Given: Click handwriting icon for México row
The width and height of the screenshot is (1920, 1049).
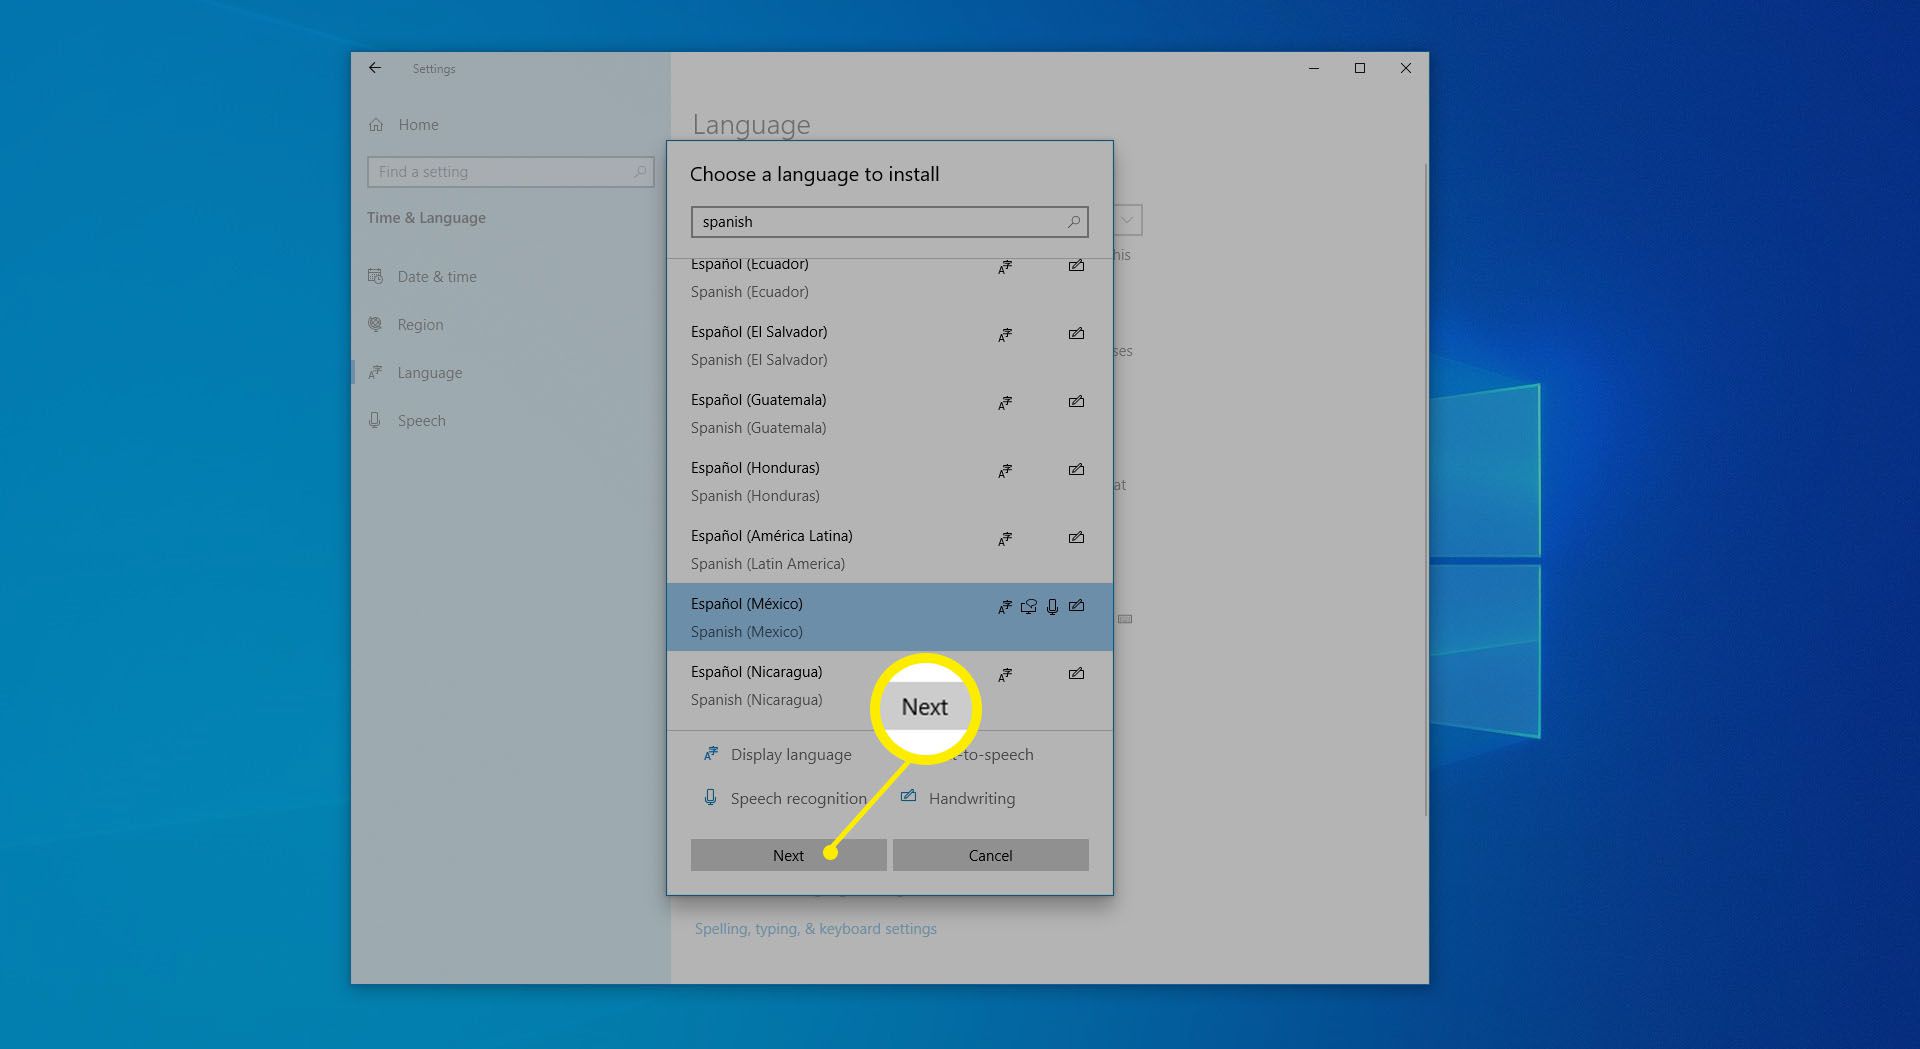Looking at the screenshot, I should click(x=1076, y=606).
